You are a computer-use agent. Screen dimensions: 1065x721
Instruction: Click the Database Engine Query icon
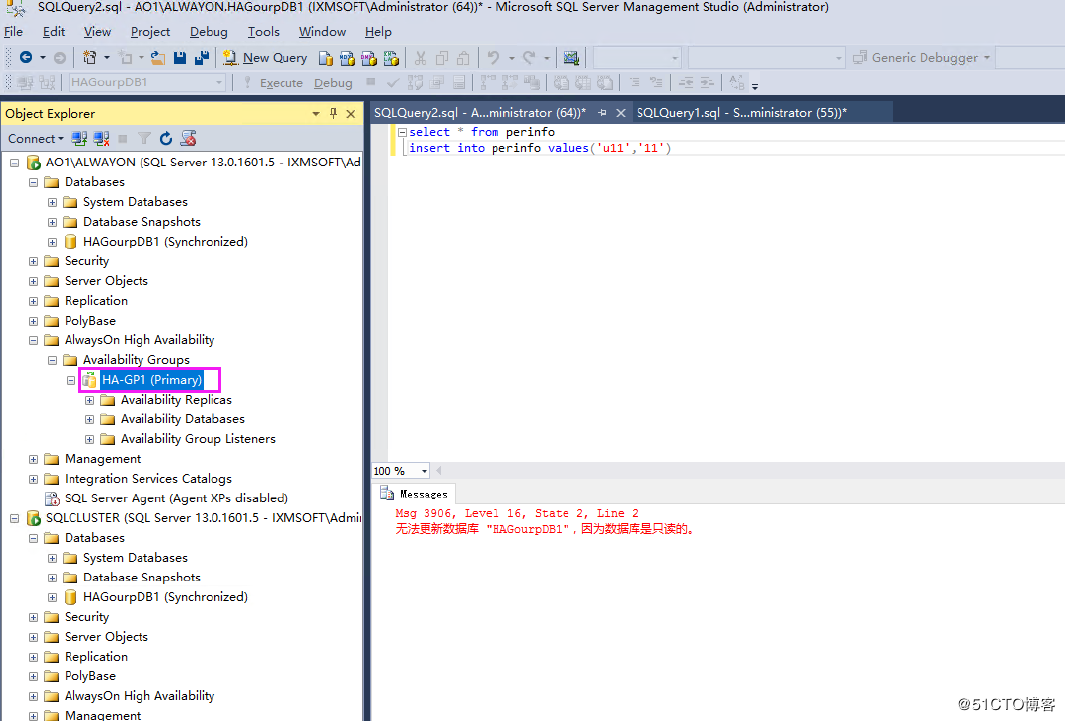[326, 58]
